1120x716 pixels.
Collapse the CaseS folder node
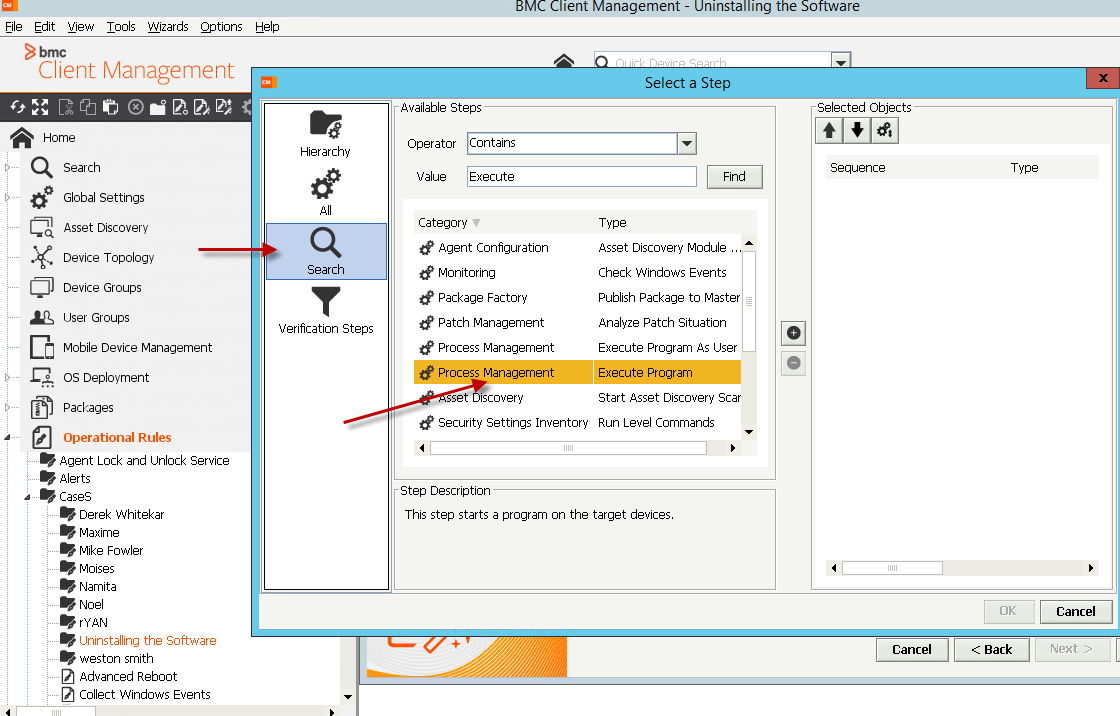pos(28,497)
